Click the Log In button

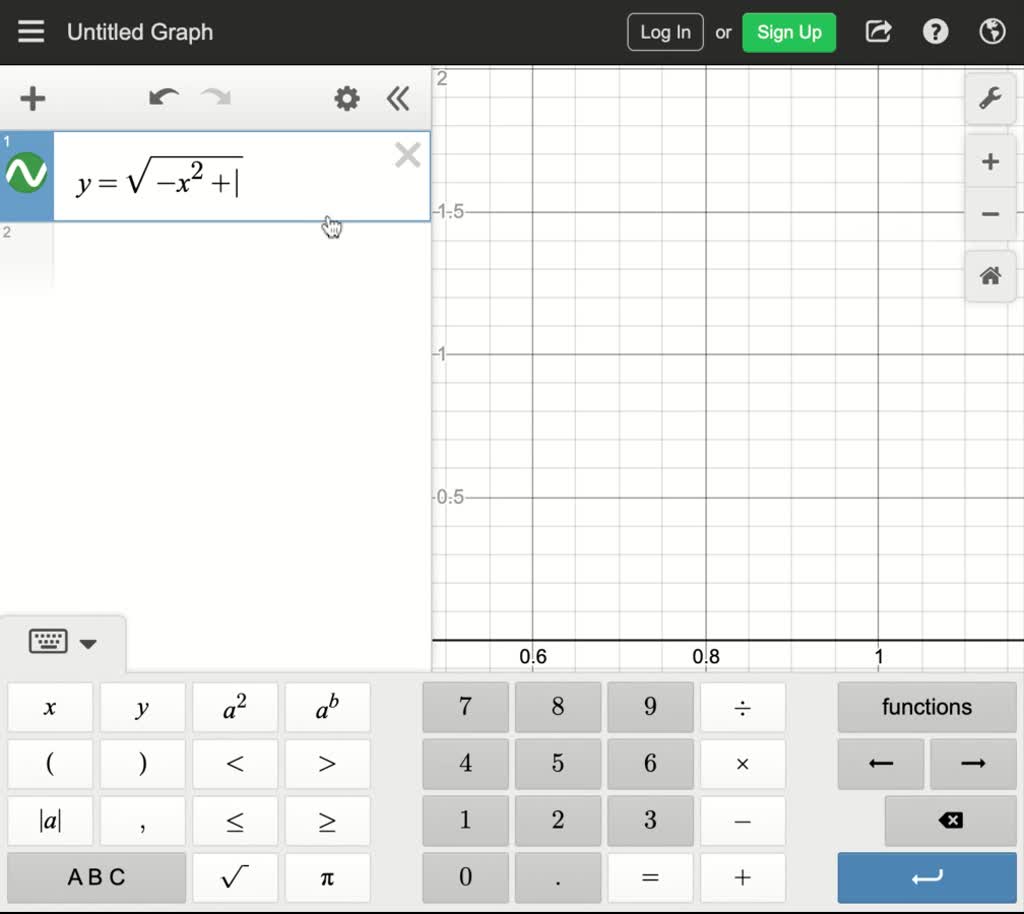664,31
